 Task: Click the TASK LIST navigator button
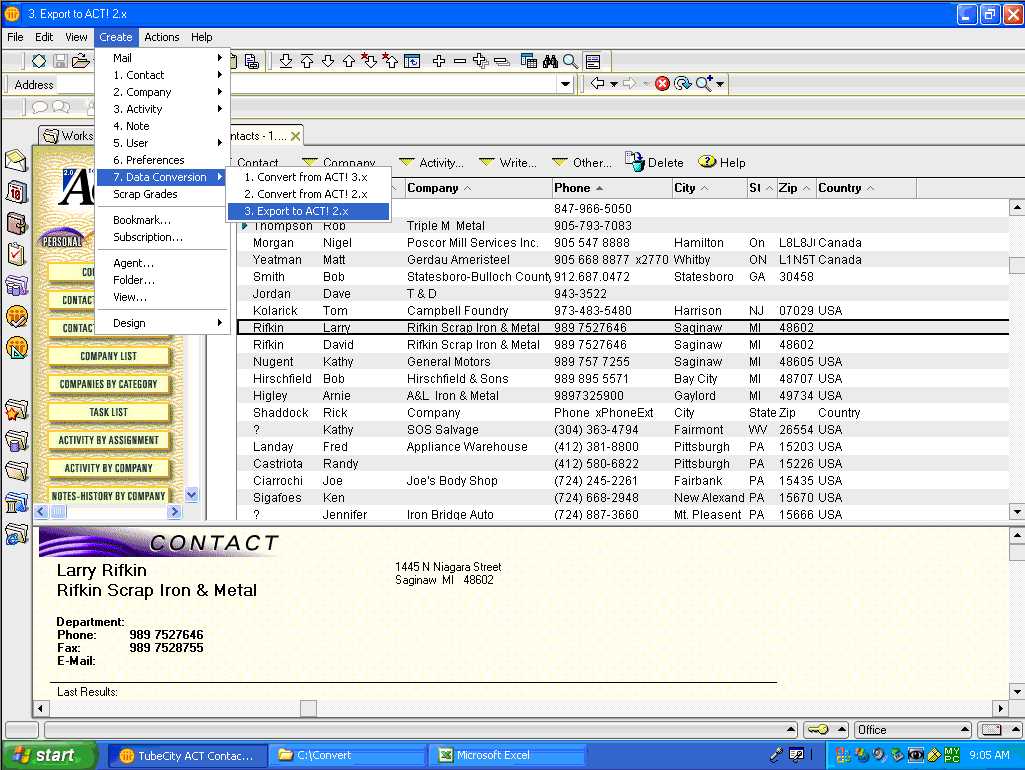point(109,412)
